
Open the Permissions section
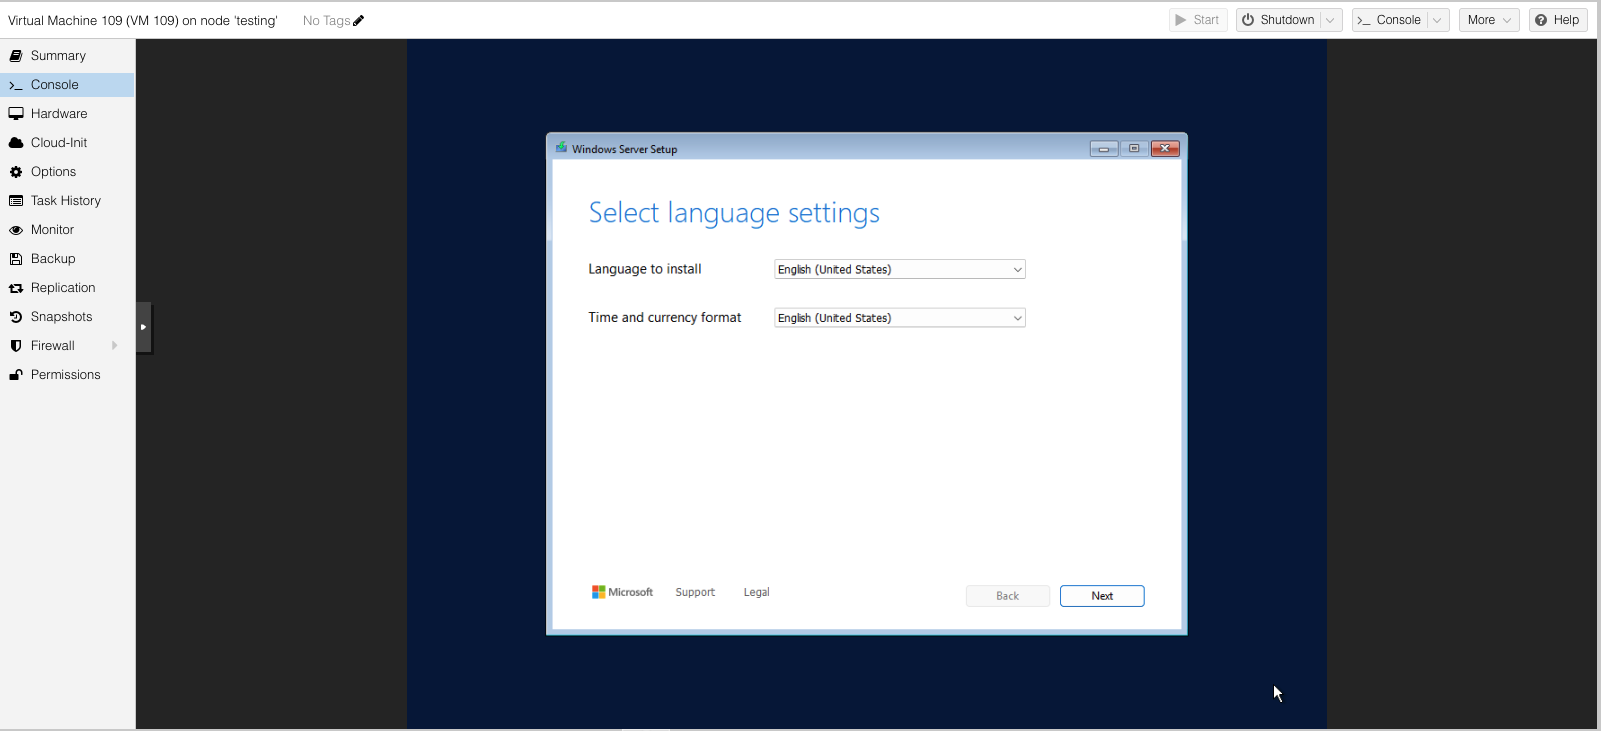click(x=67, y=375)
